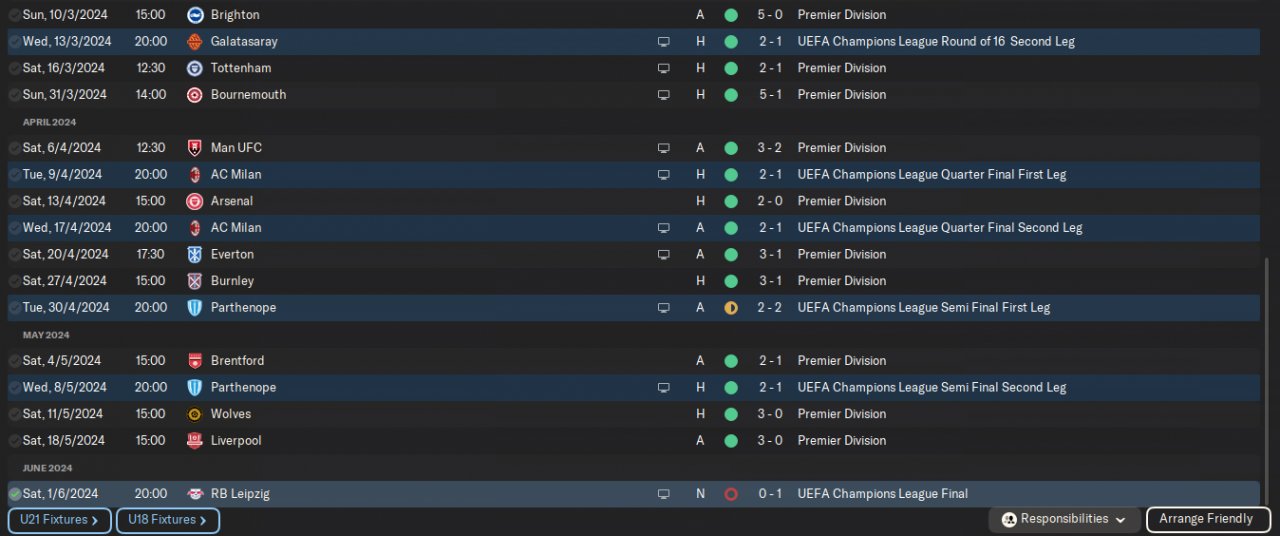Click the Arrange Friendly button

click(x=1208, y=520)
